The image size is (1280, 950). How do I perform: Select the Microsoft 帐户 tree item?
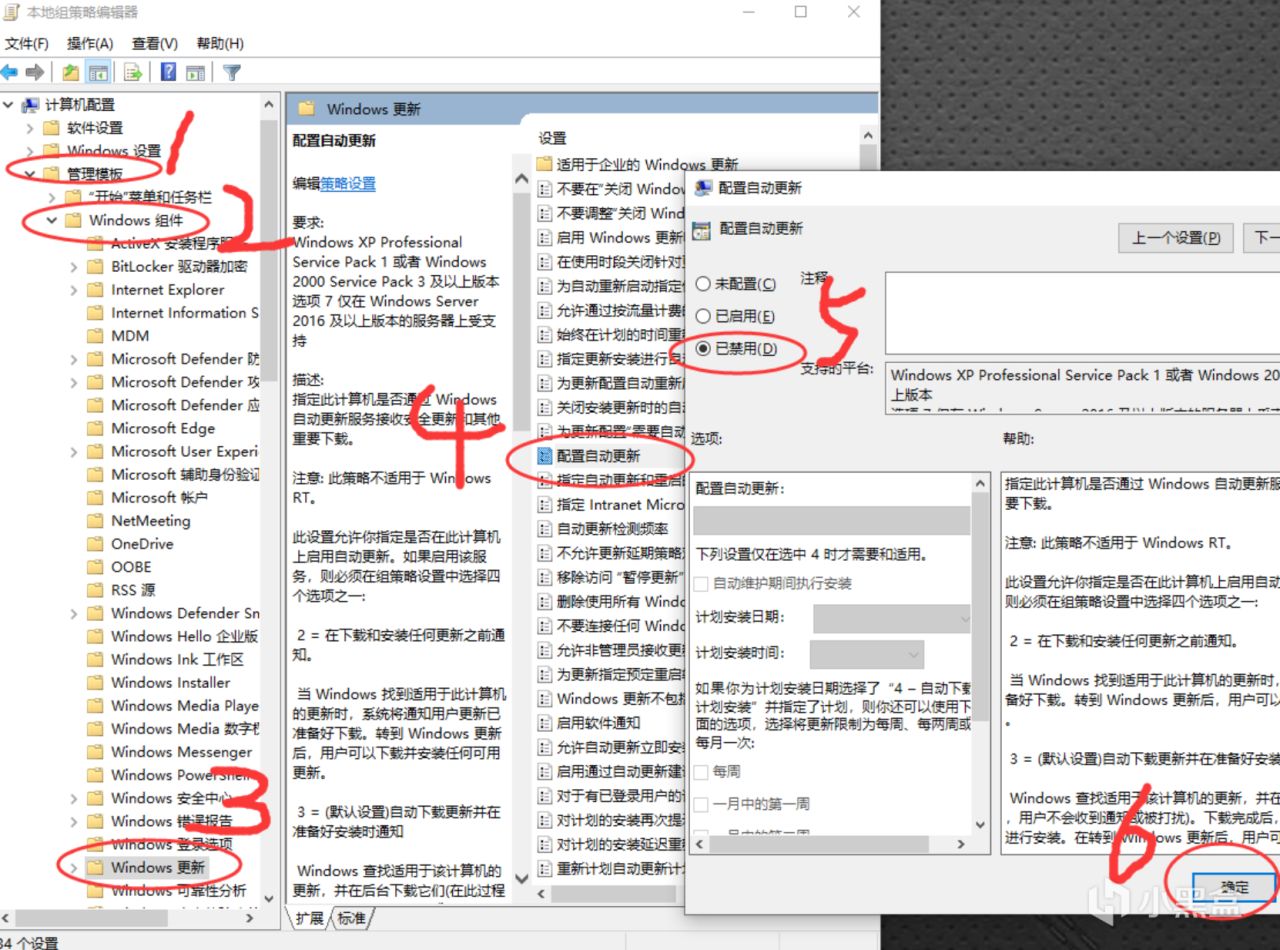pyautogui.click(x=159, y=498)
